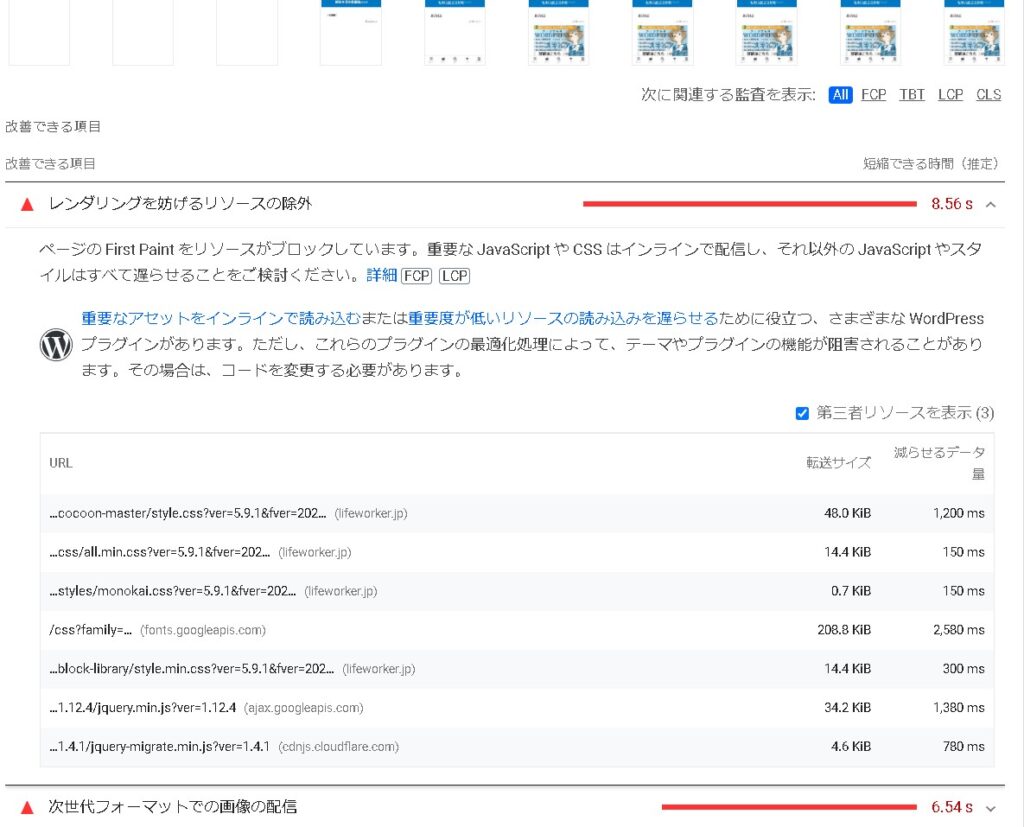Click the red warning triangle beside レンダリングを妨げるリソースの除外

point(27,204)
